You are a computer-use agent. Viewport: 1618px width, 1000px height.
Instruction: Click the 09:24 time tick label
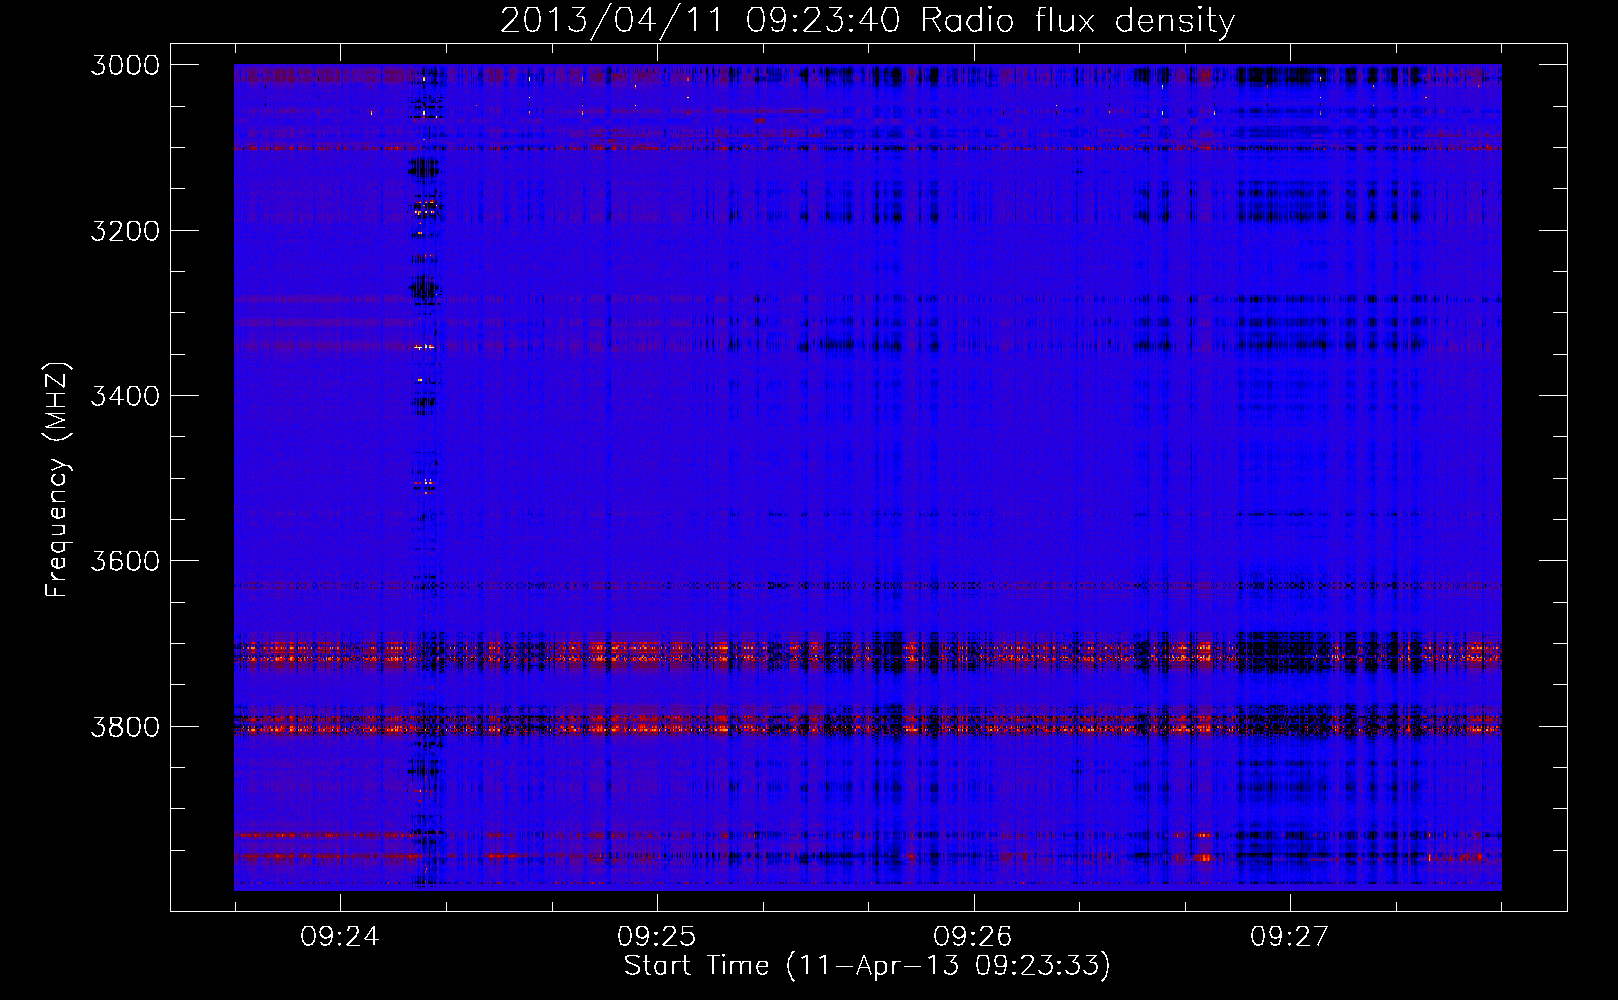click(340, 936)
